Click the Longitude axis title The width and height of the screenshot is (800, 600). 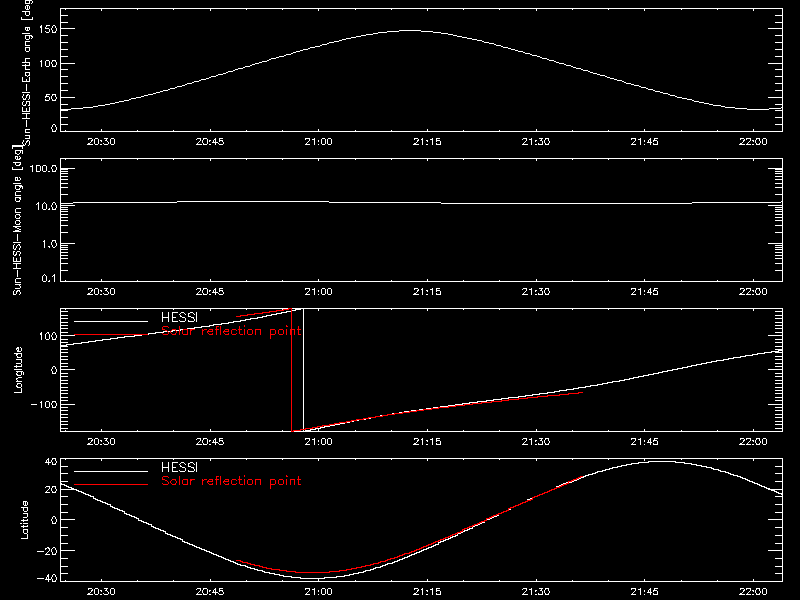coord(18,370)
